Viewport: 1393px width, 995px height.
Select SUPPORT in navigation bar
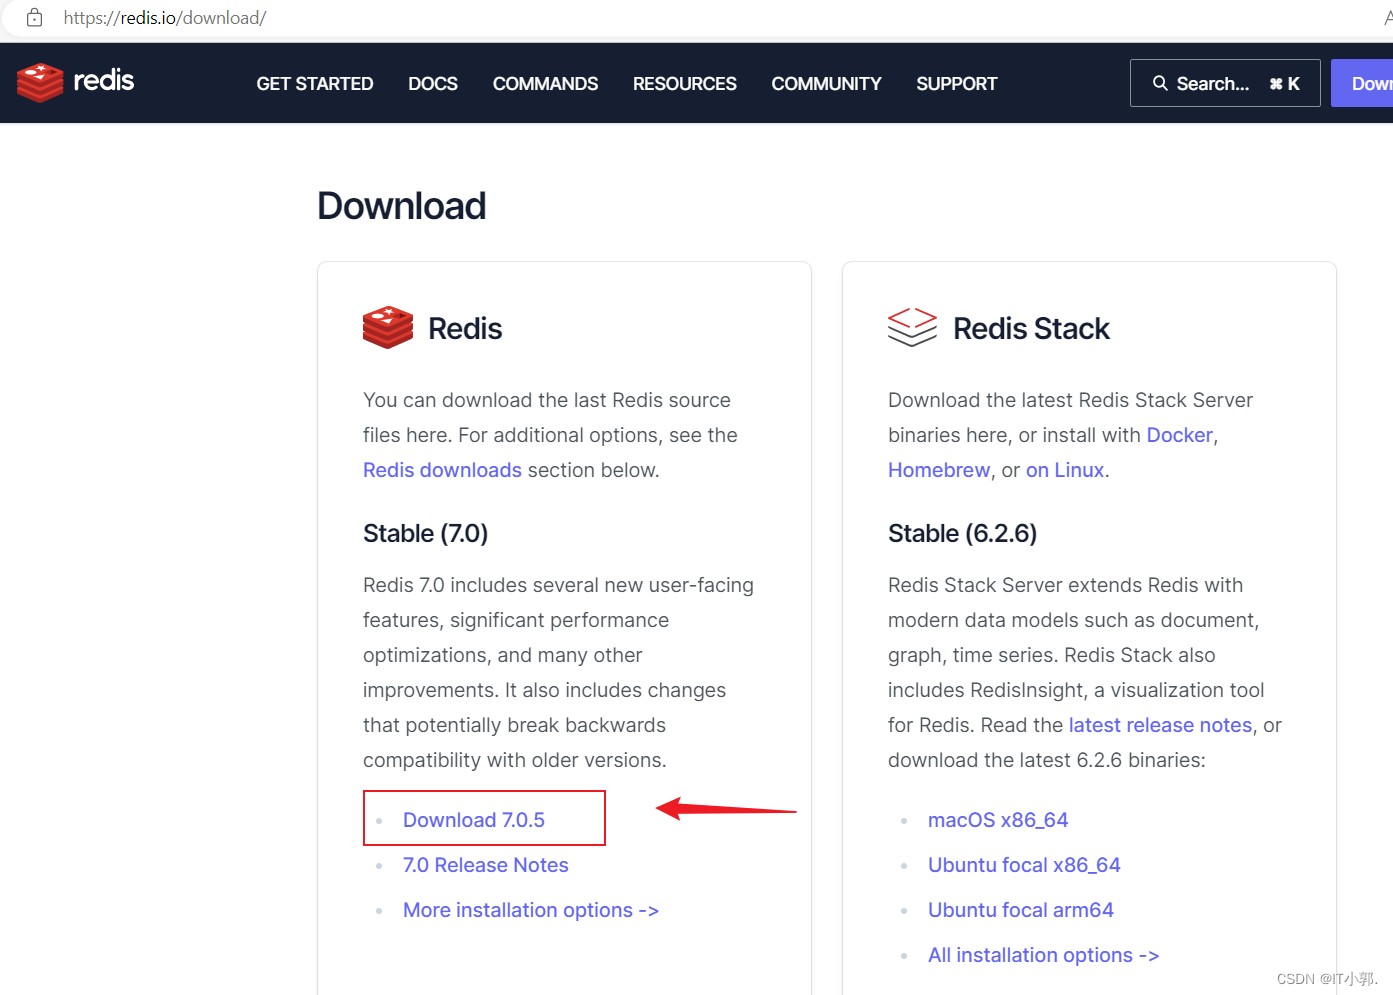(956, 84)
